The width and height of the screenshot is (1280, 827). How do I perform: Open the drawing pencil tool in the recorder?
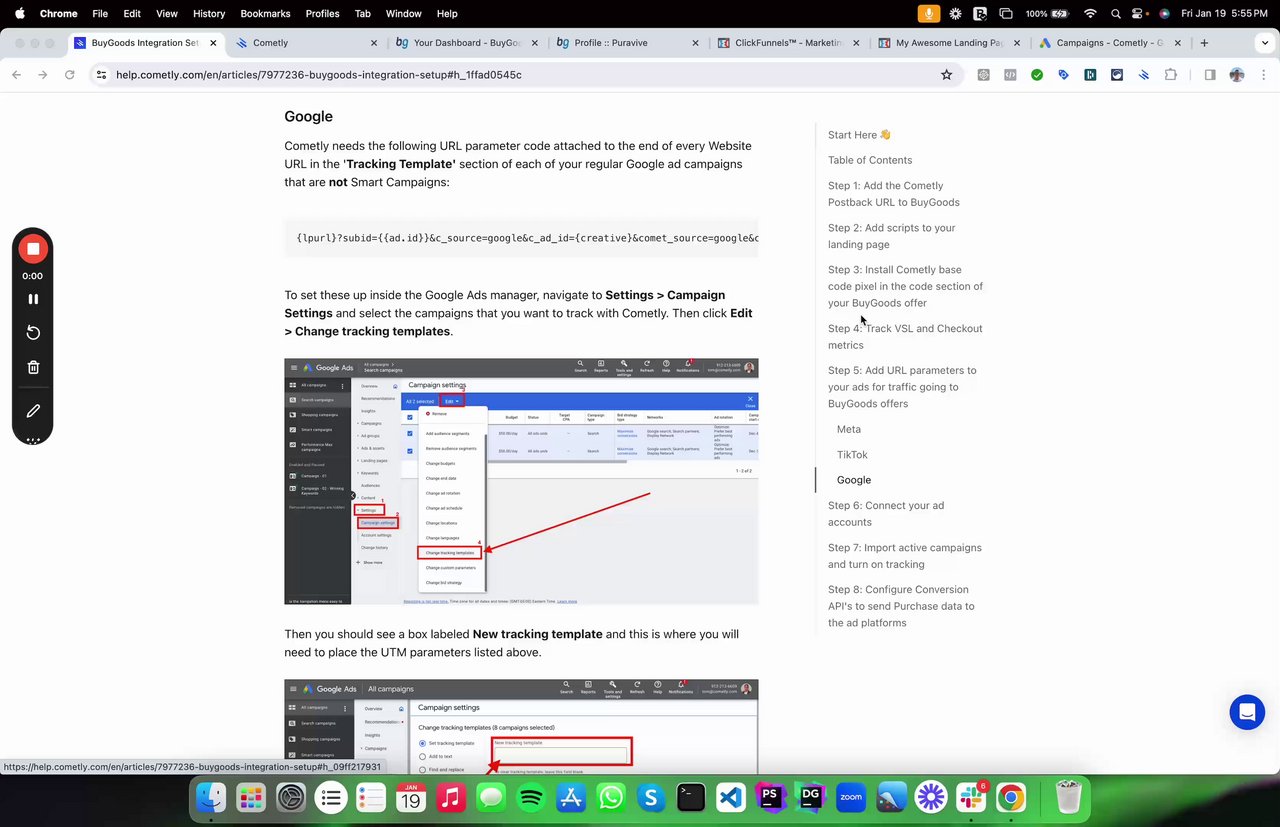tap(33, 411)
